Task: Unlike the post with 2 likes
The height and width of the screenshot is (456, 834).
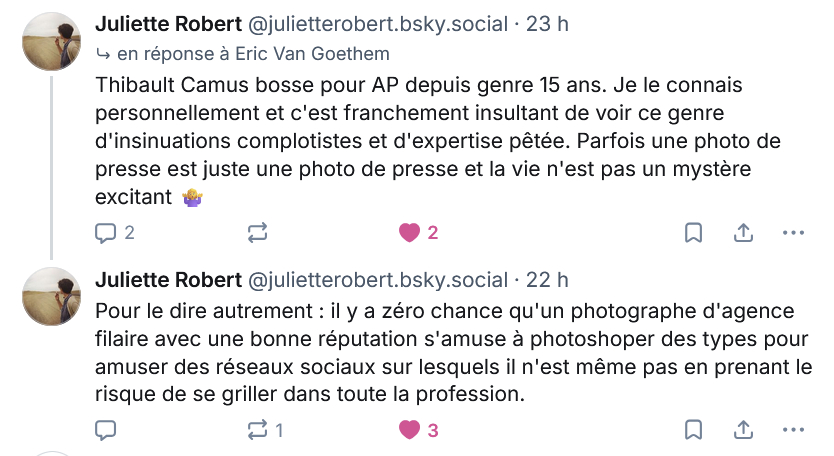Action: tap(408, 233)
